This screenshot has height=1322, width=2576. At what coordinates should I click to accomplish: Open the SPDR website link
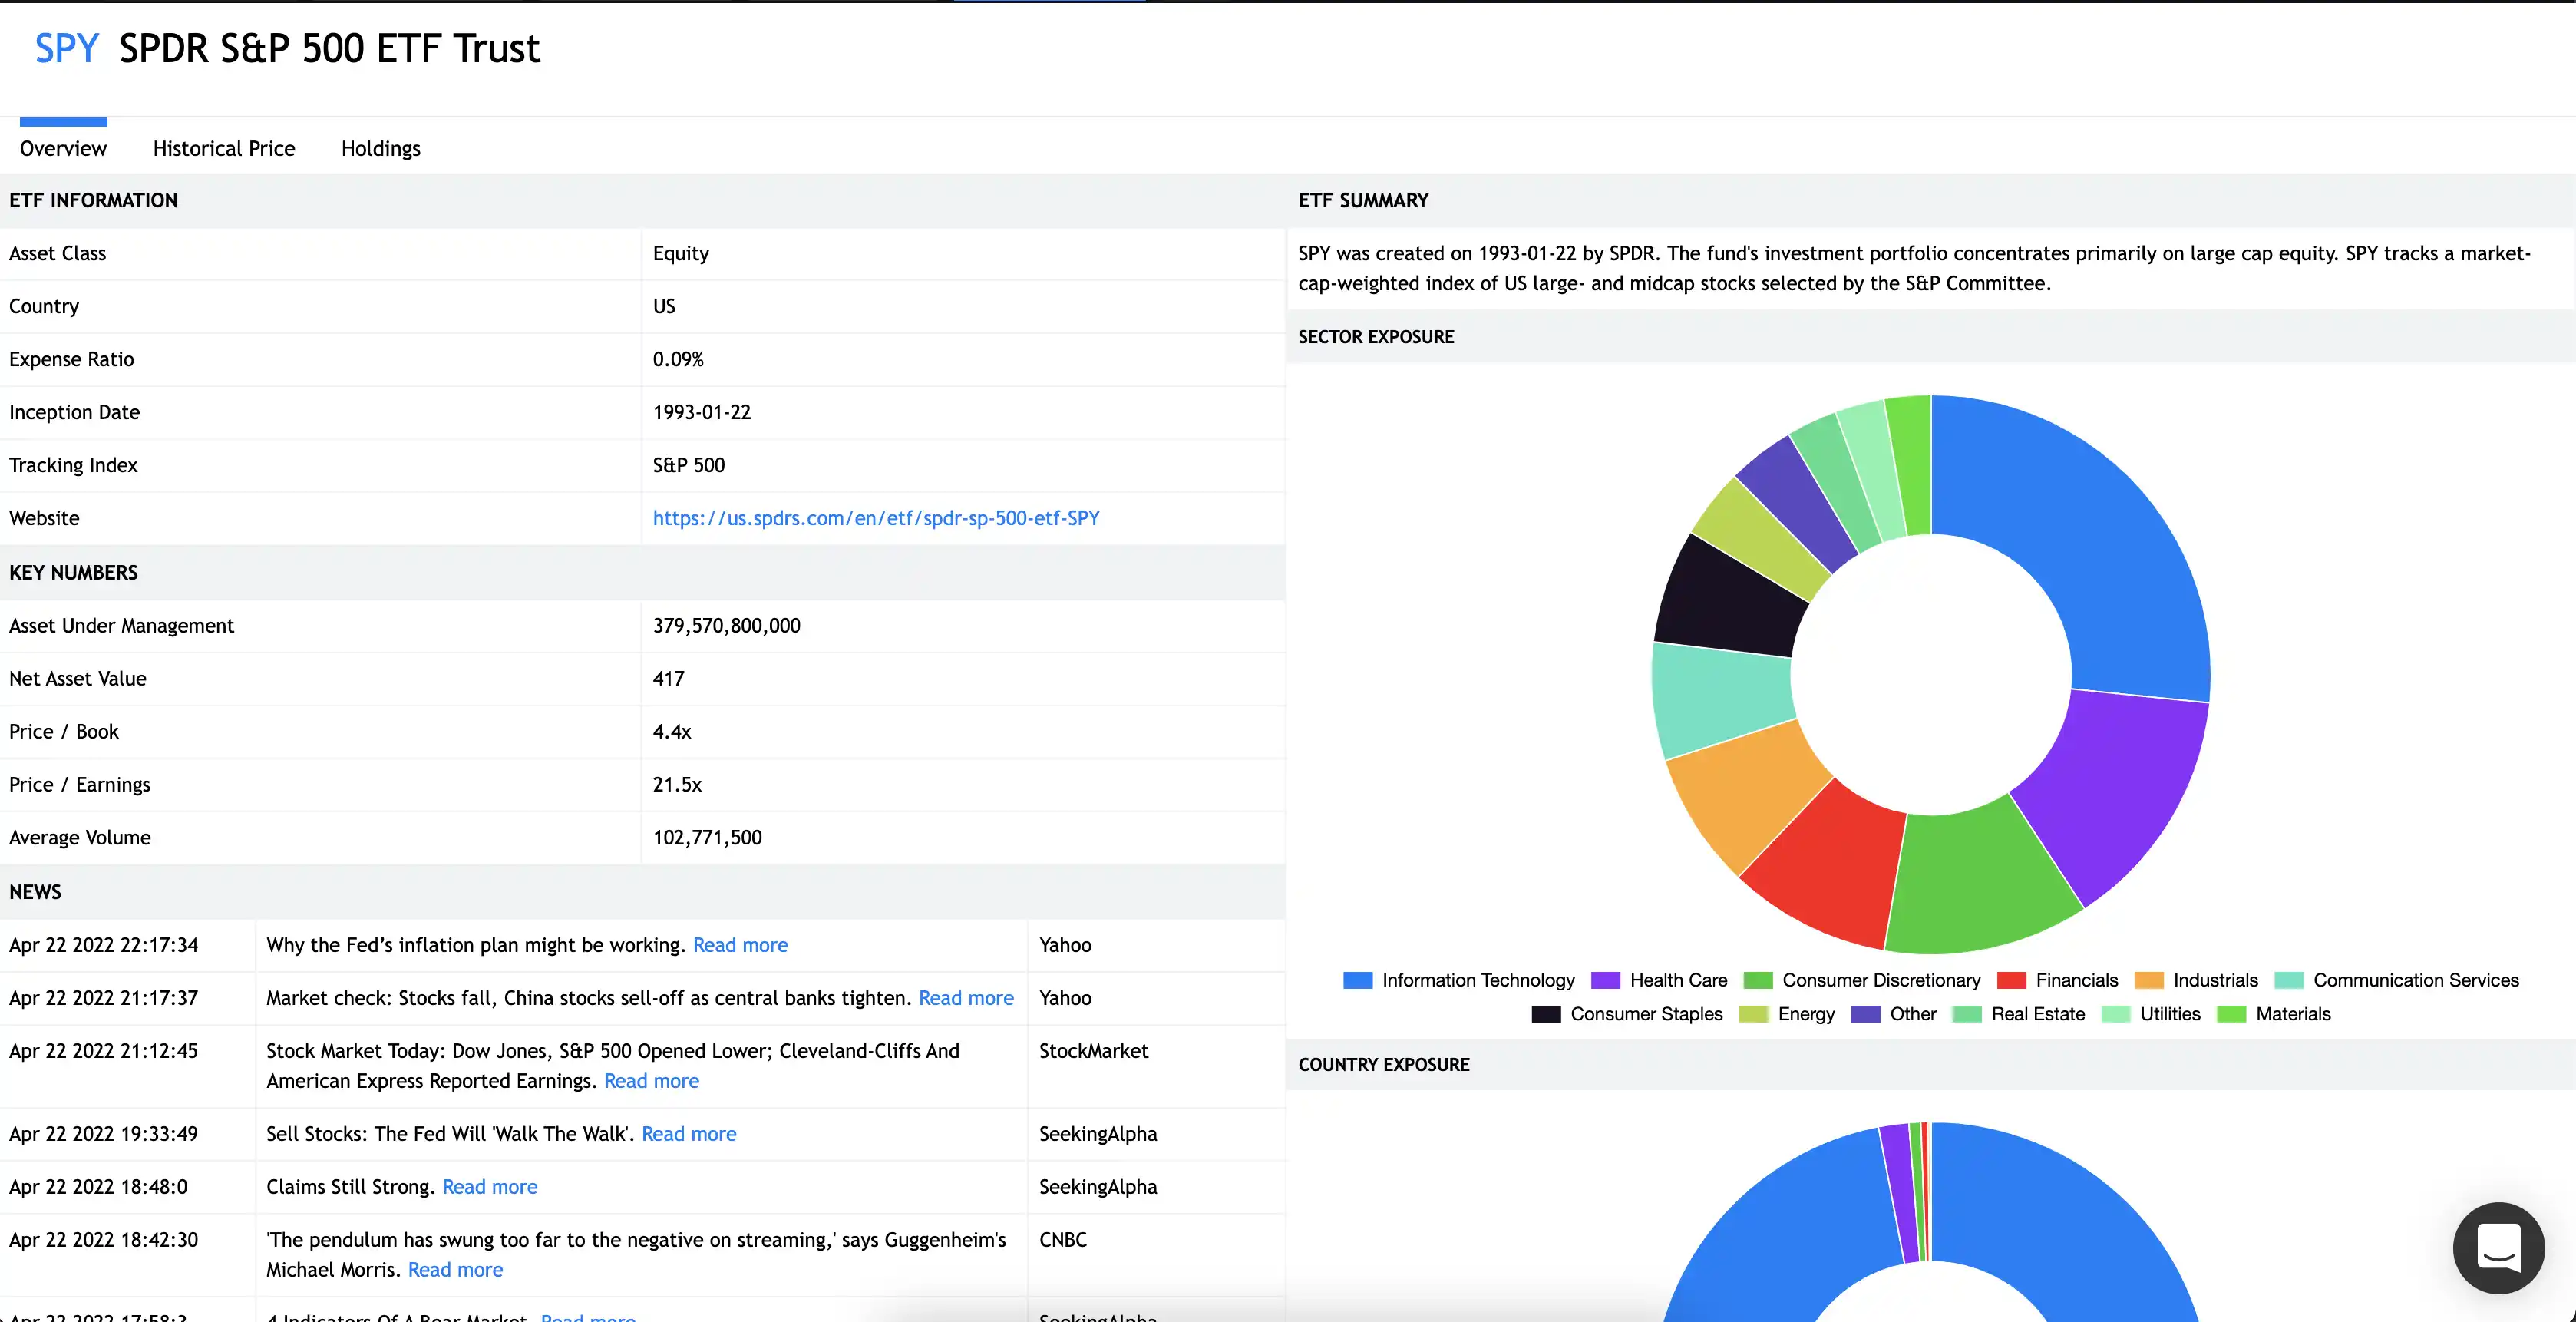[x=875, y=518]
